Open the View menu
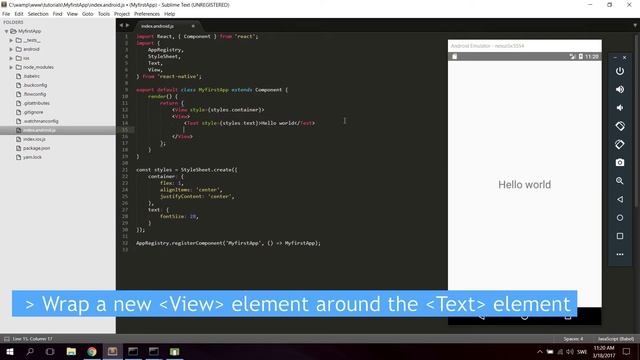The image size is (640, 360). [72, 14]
